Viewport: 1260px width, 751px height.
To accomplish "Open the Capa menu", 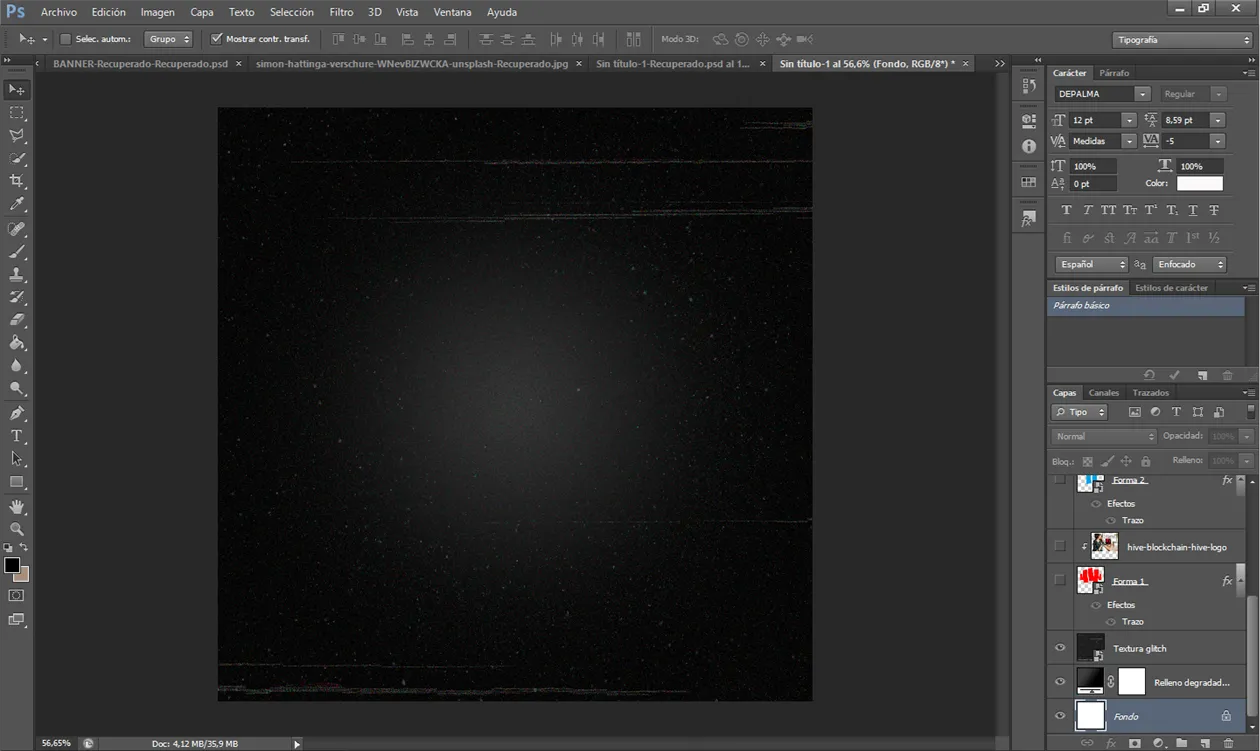I will [x=202, y=12].
